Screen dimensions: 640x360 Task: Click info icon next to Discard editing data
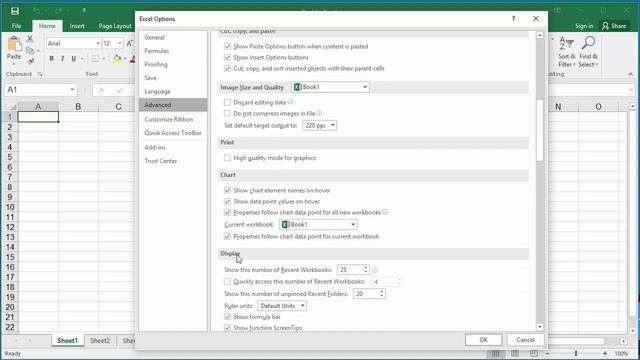click(x=290, y=102)
